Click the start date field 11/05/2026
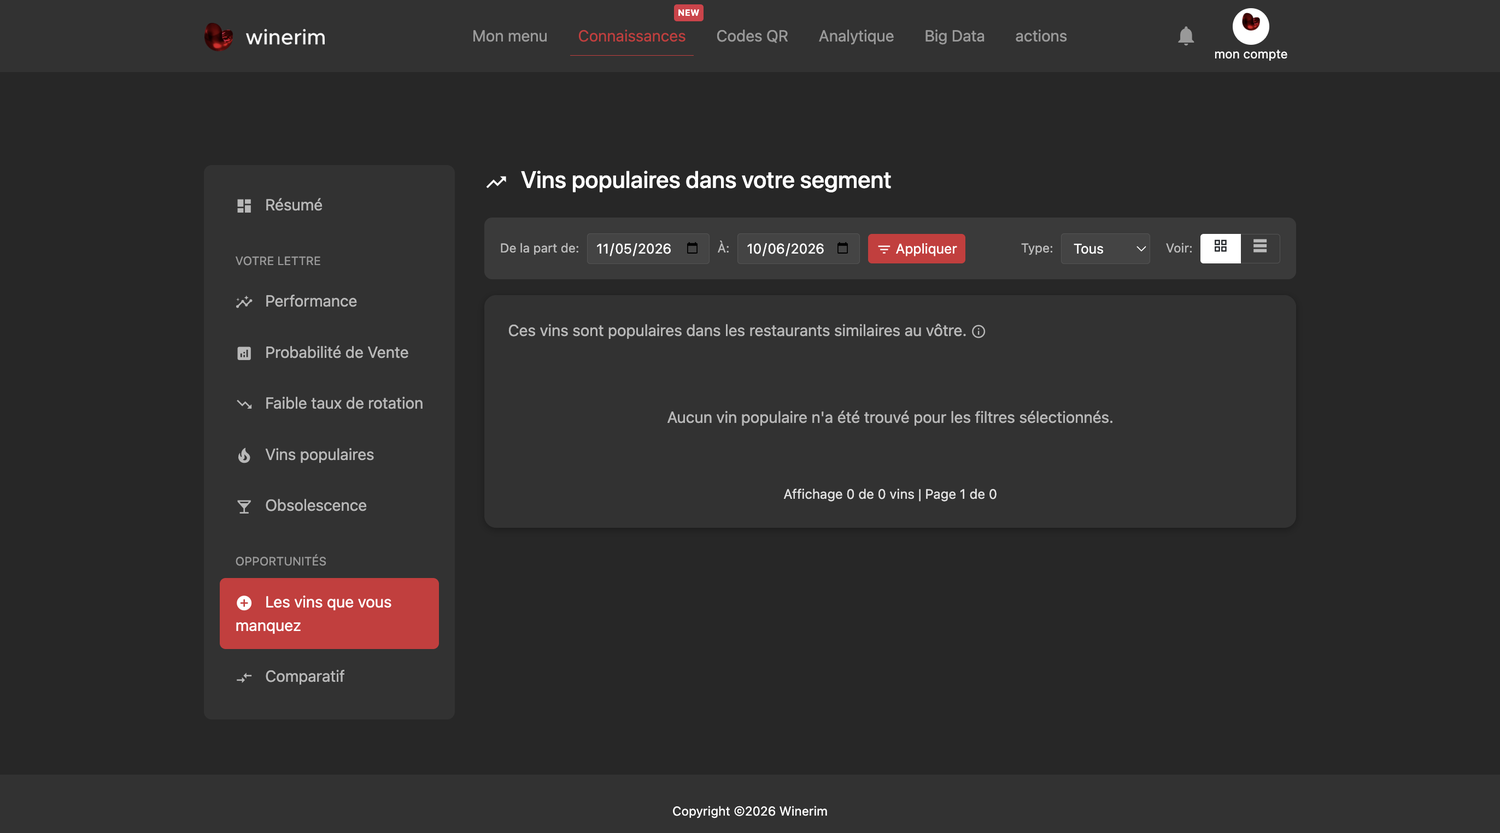This screenshot has height=833, width=1500. (648, 248)
